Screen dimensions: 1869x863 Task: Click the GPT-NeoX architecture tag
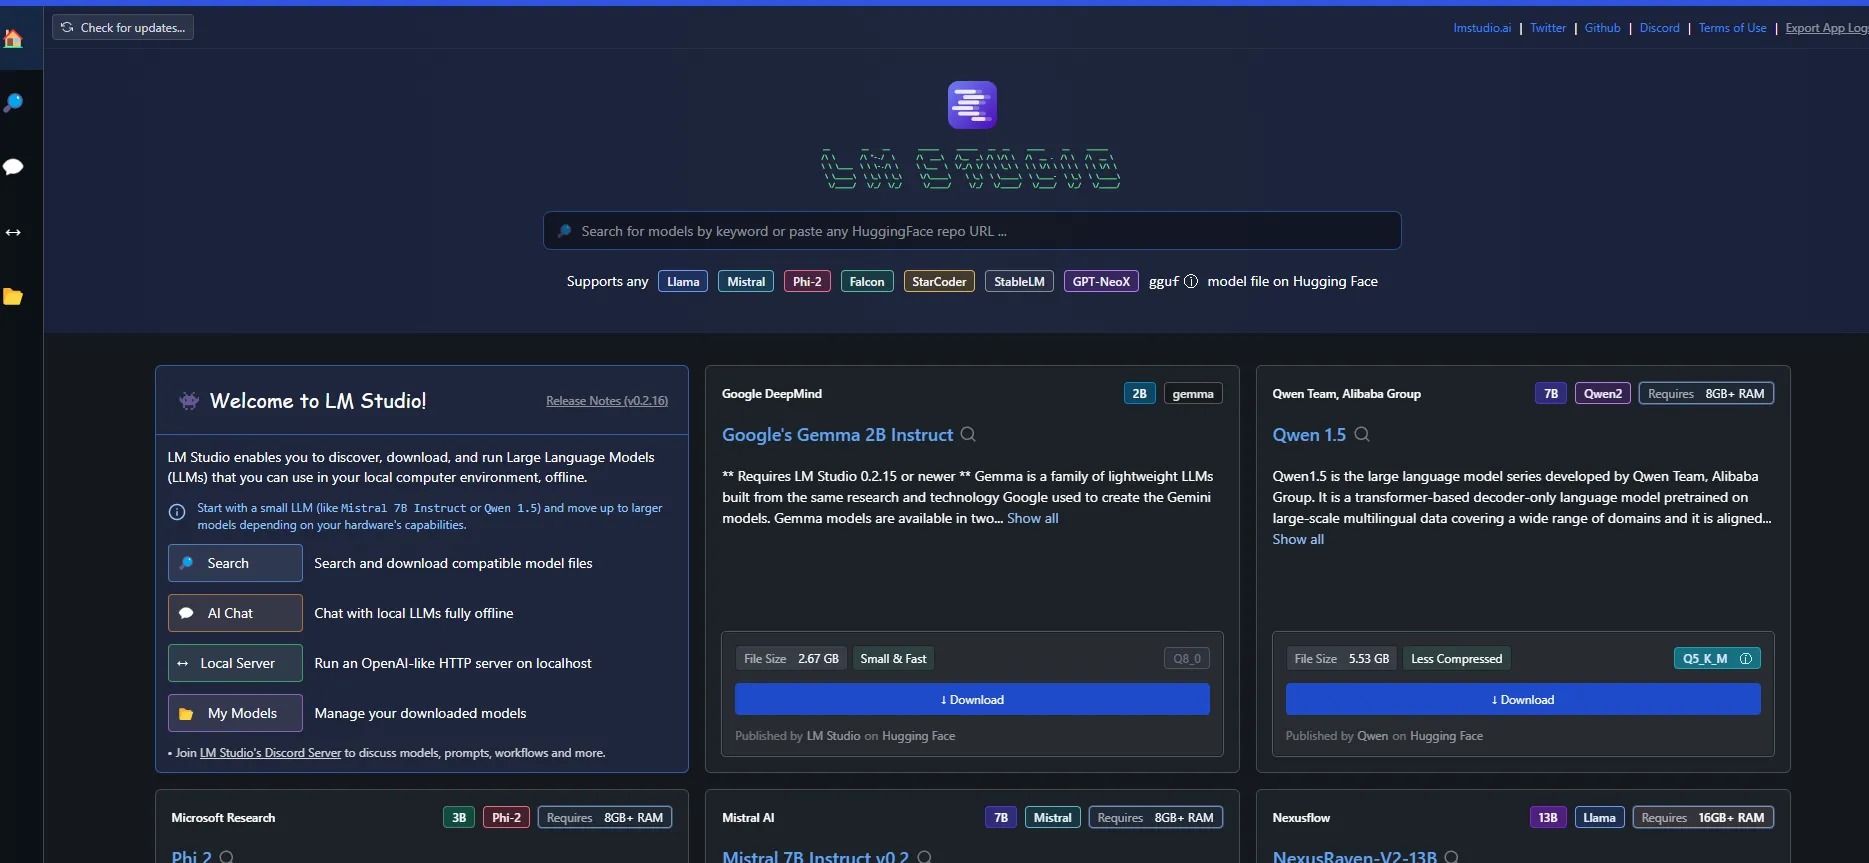[1101, 282]
